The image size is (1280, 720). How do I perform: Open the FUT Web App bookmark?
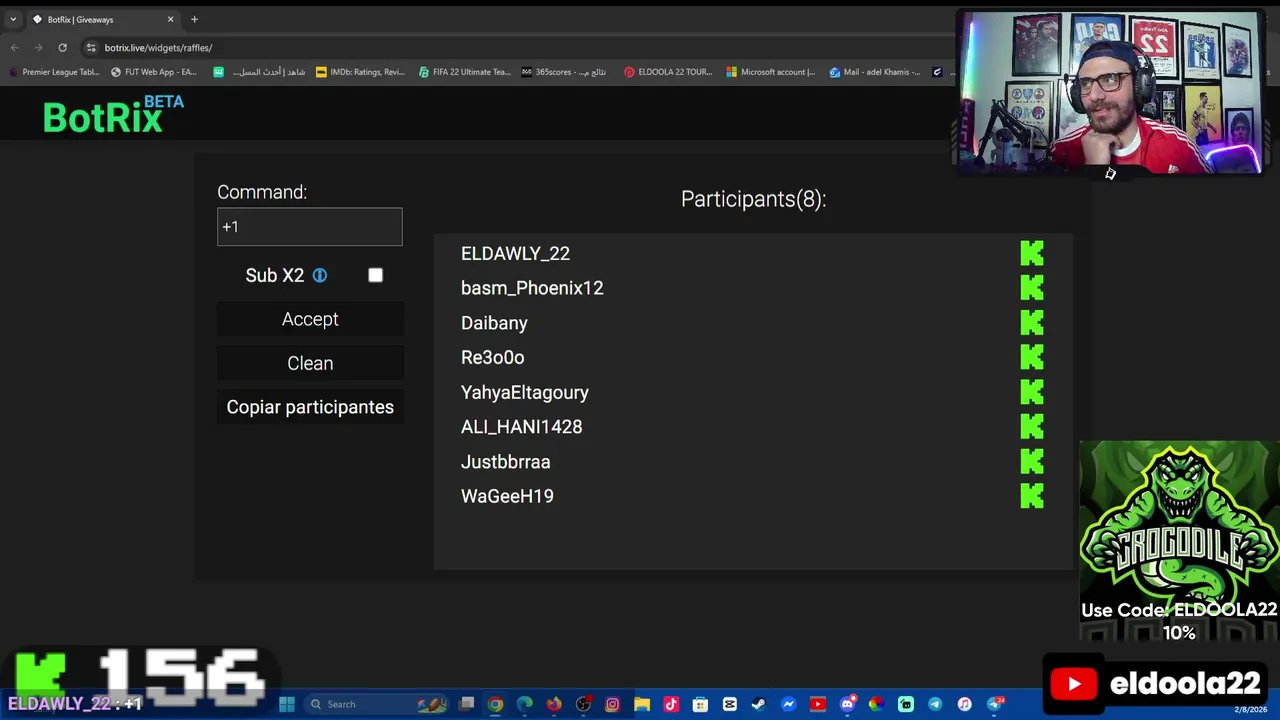[153, 72]
